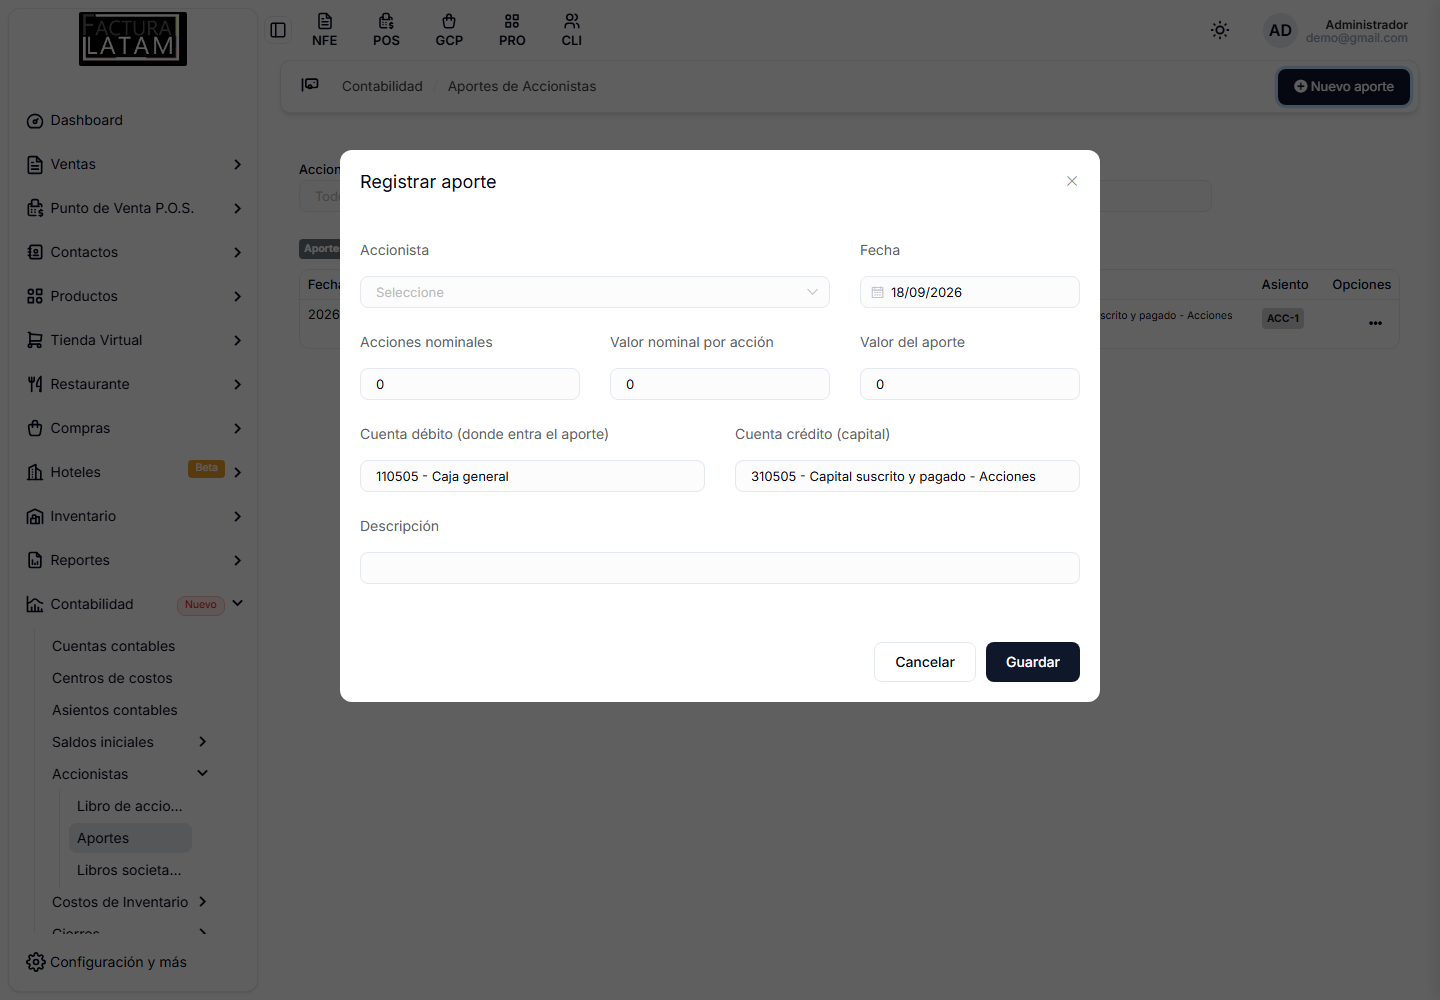Collapse the Contabilidad sidebar section
The width and height of the screenshot is (1440, 1000).
[x=134, y=604]
